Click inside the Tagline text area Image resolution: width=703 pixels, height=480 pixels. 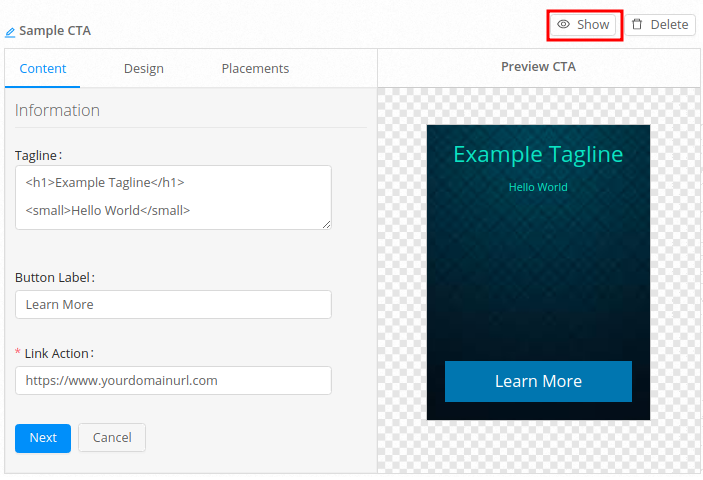pyautogui.click(x=174, y=198)
